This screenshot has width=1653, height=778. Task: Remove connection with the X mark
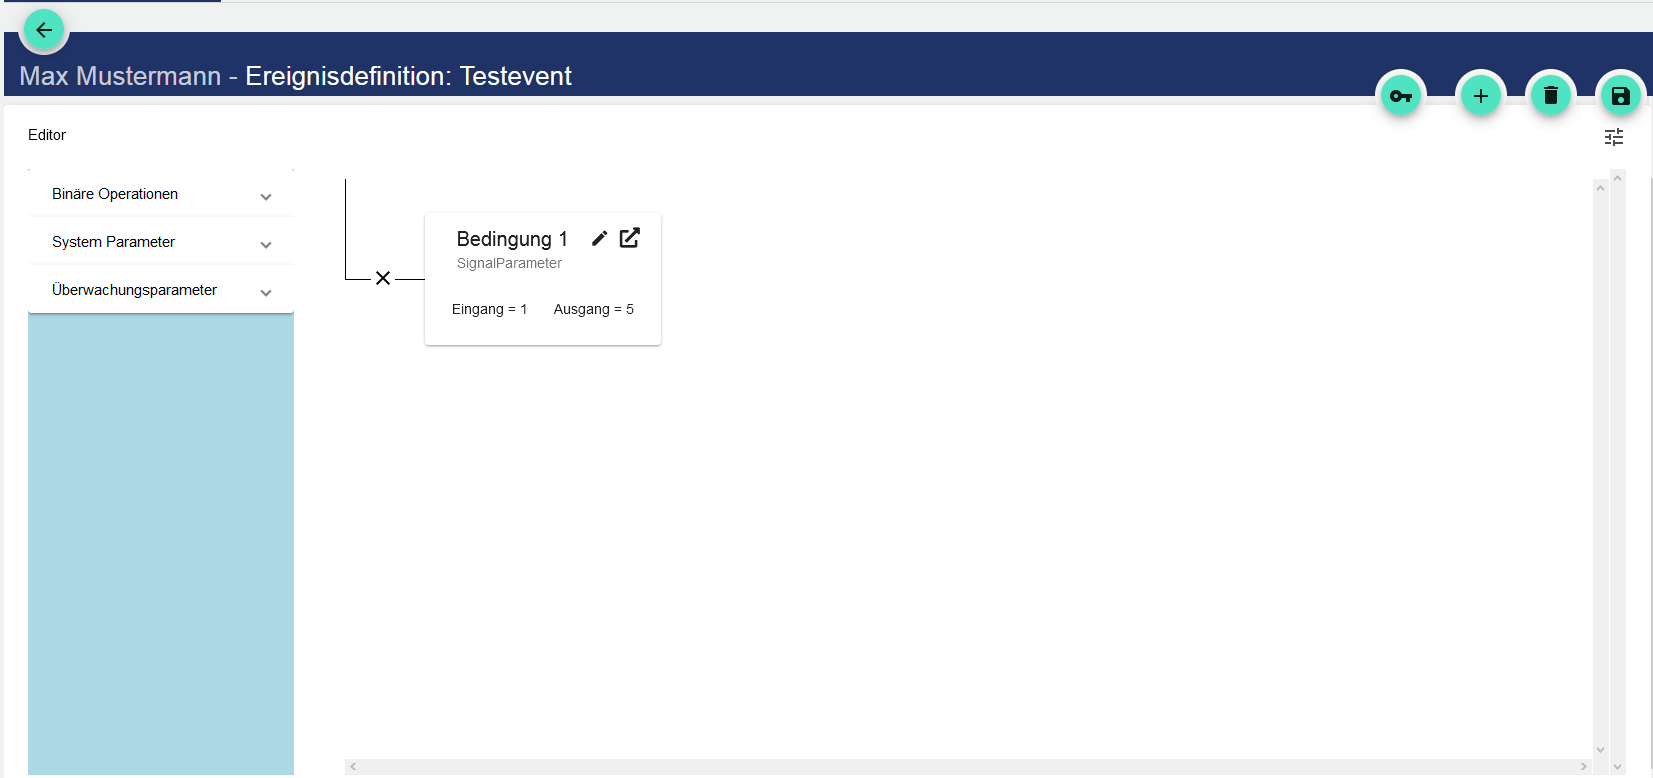click(383, 278)
